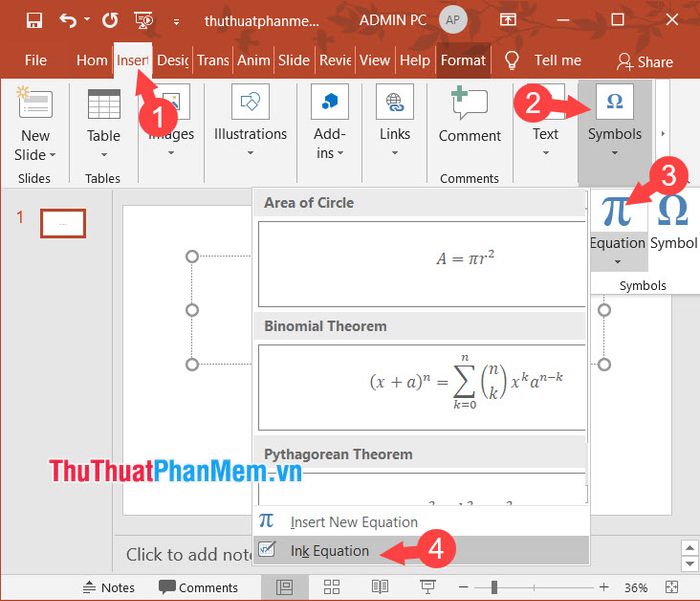700x601 pixels.
Task: Open Ribbon Display Options icon
Action: [508, 19]
